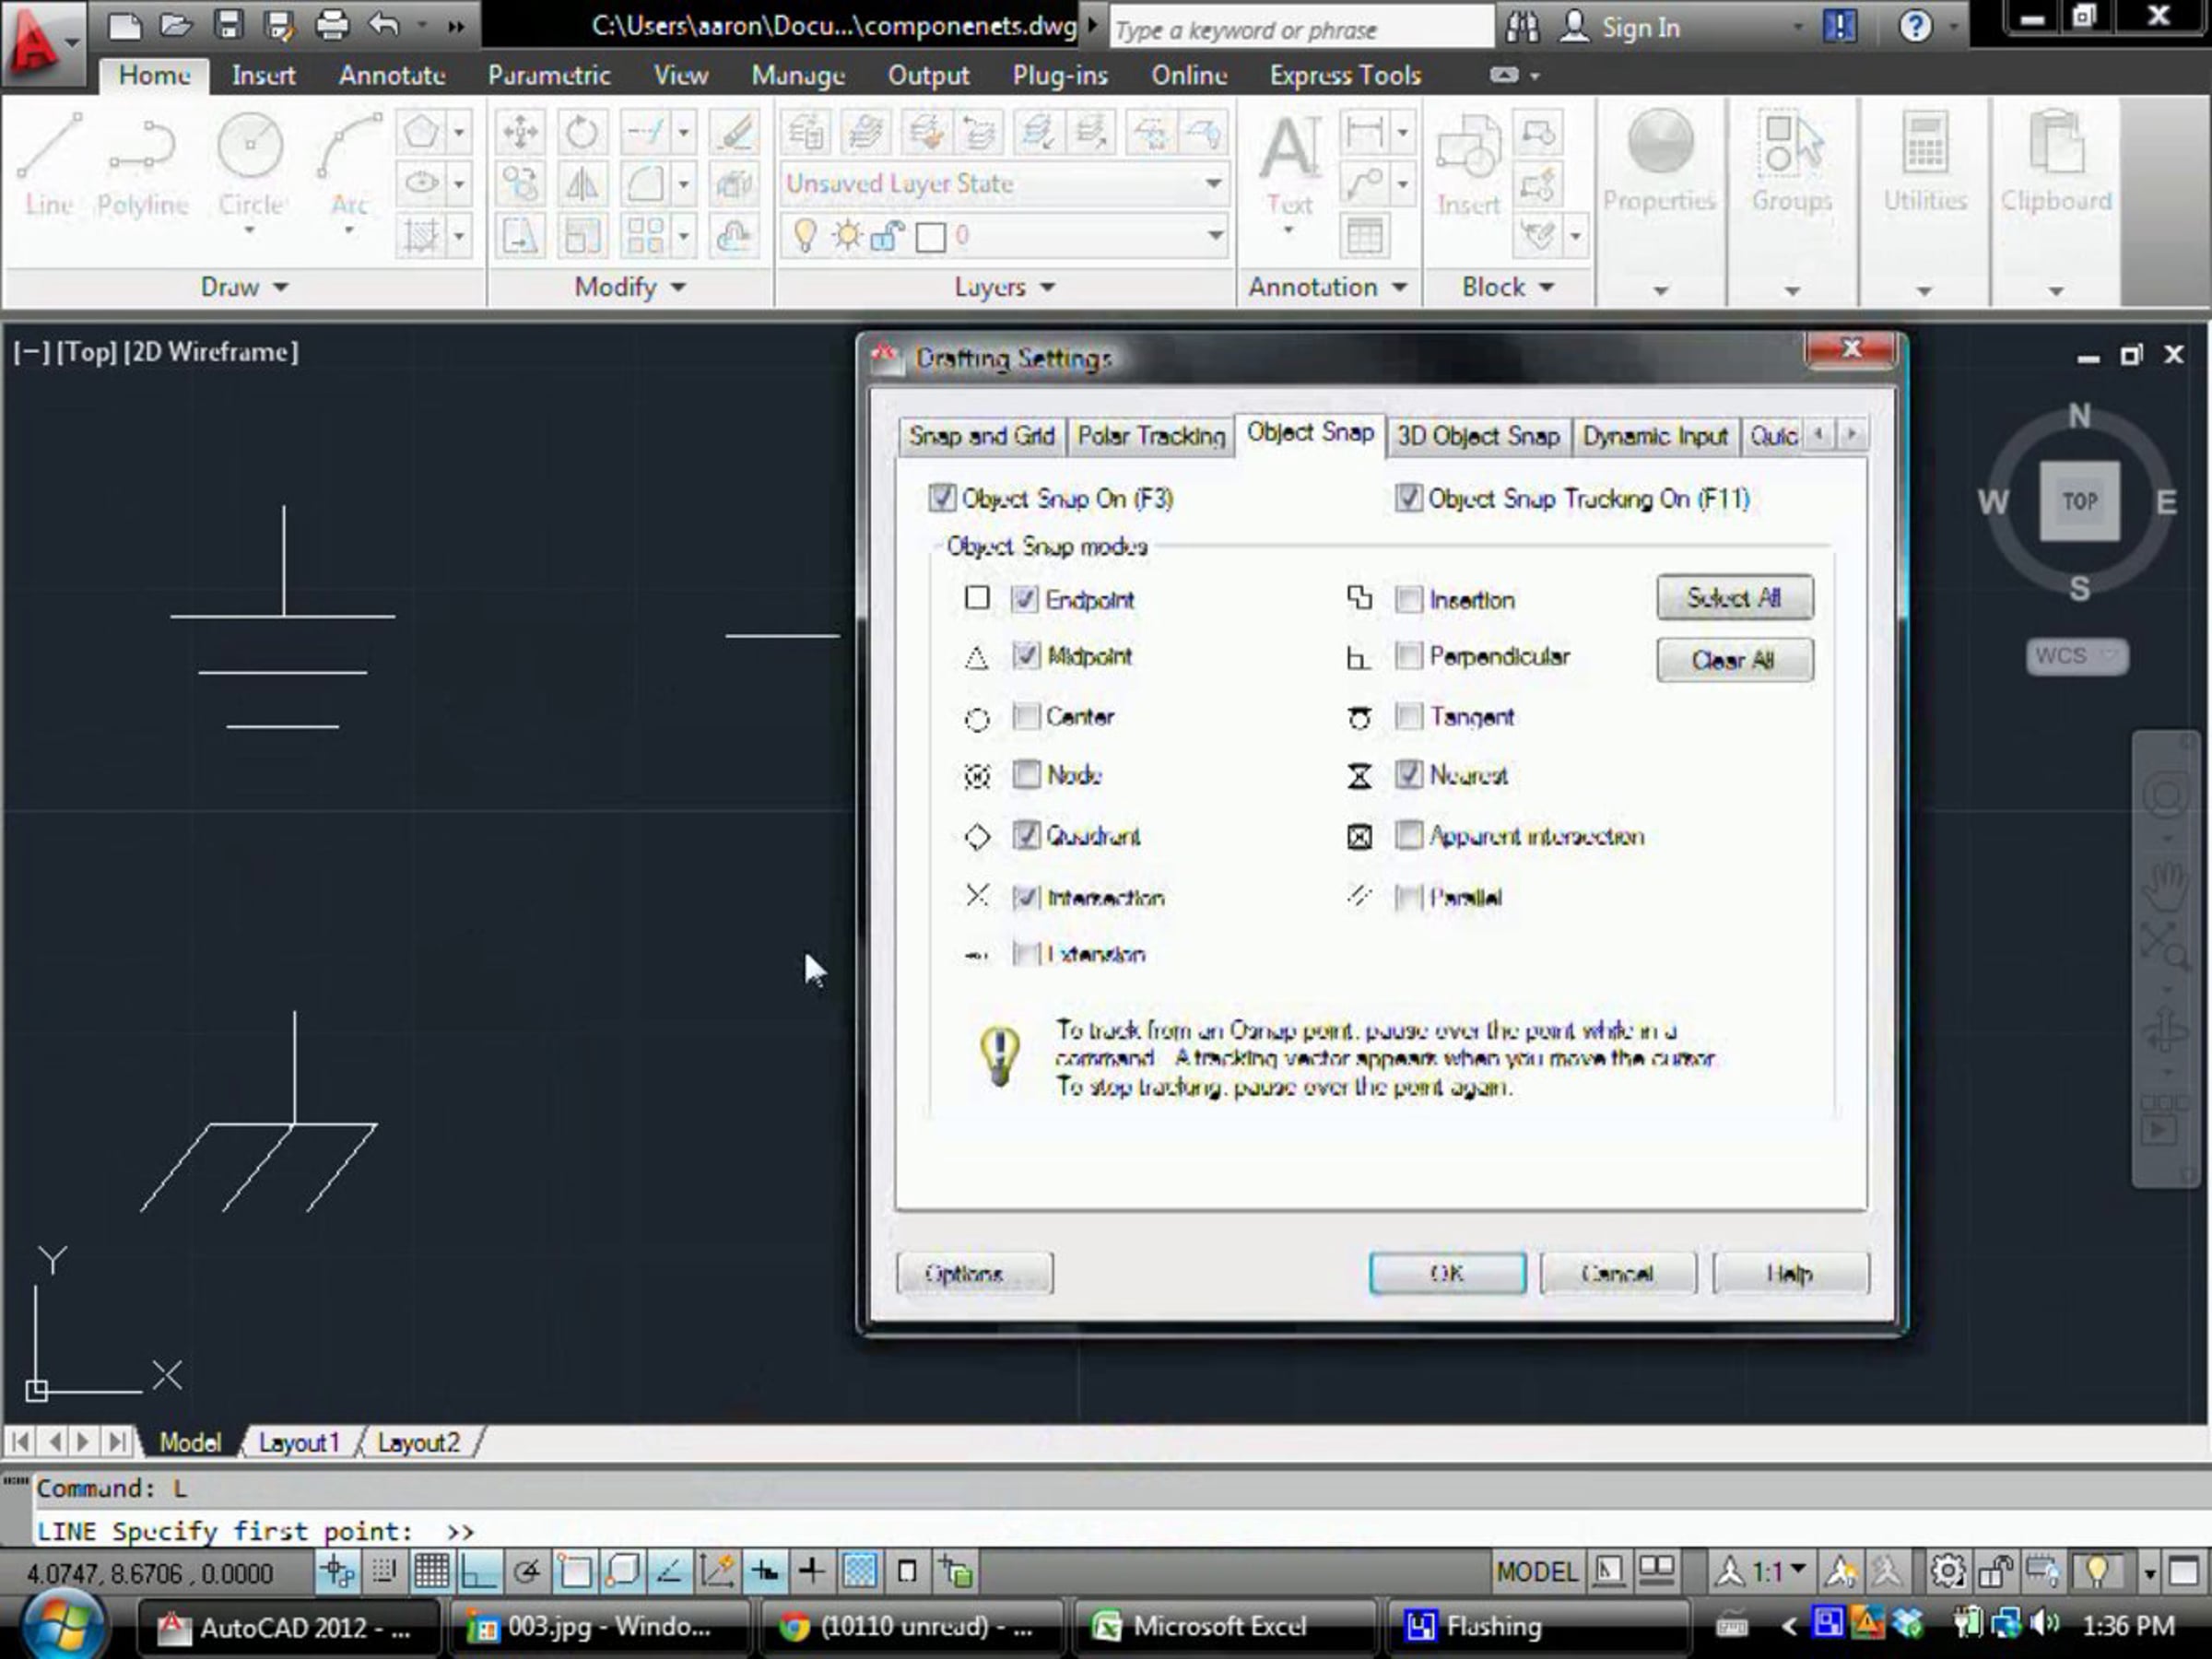Enable the Center object snap checkbox
2212x1659 pixels.
1026,716
